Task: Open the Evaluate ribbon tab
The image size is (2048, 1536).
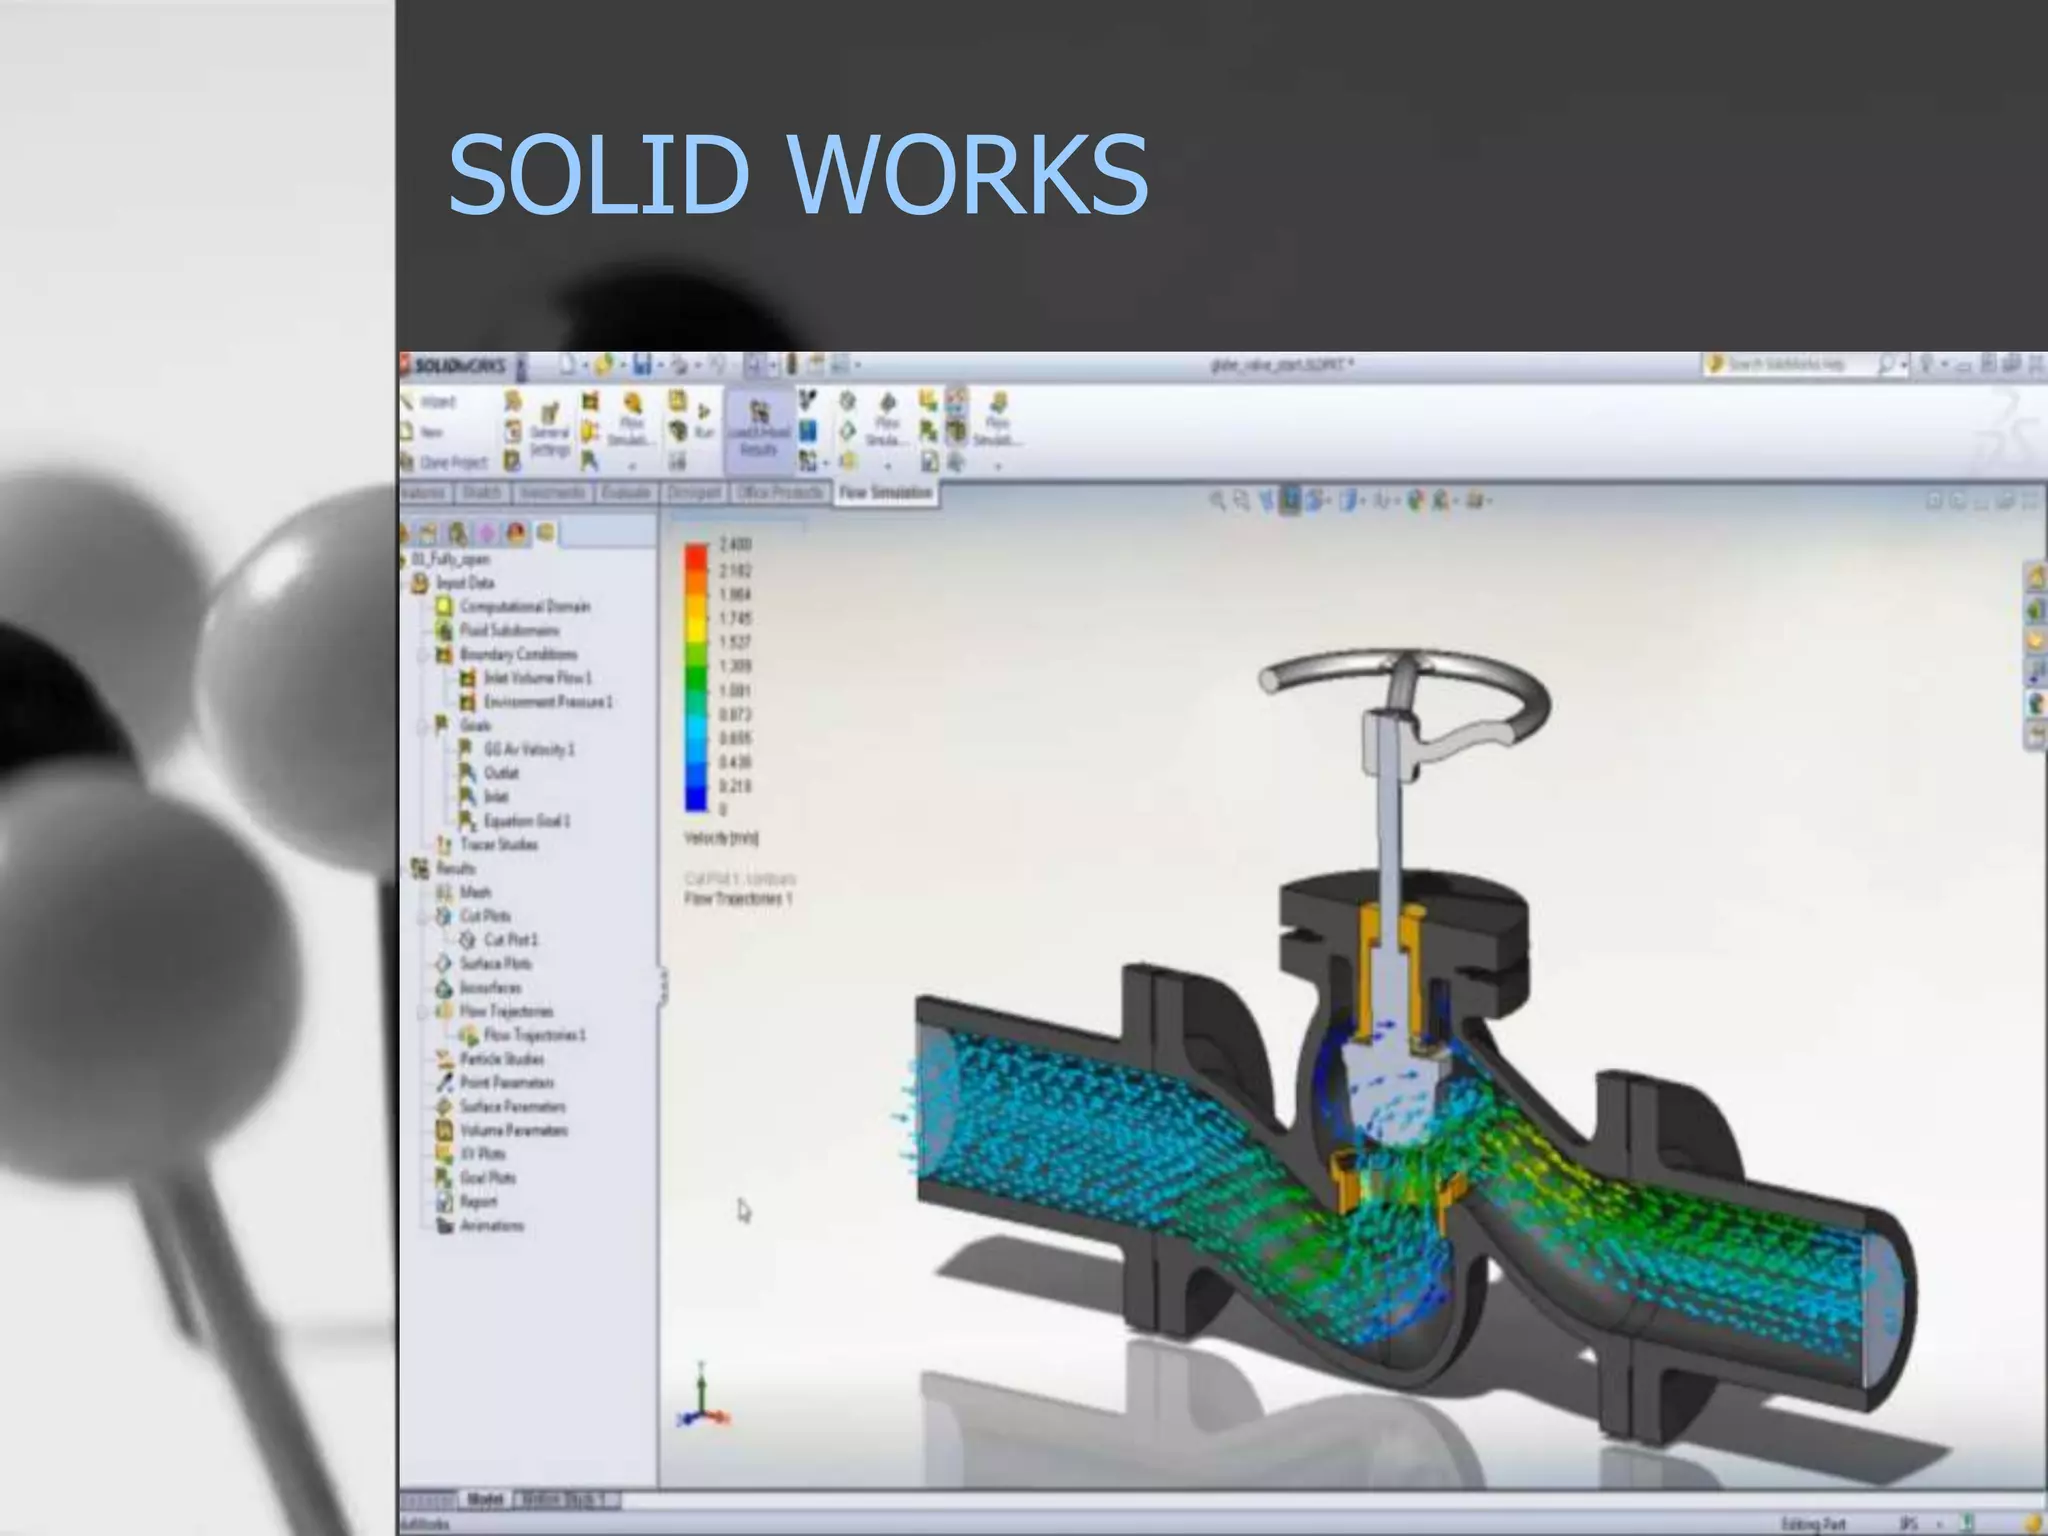Action: (626, 493)
